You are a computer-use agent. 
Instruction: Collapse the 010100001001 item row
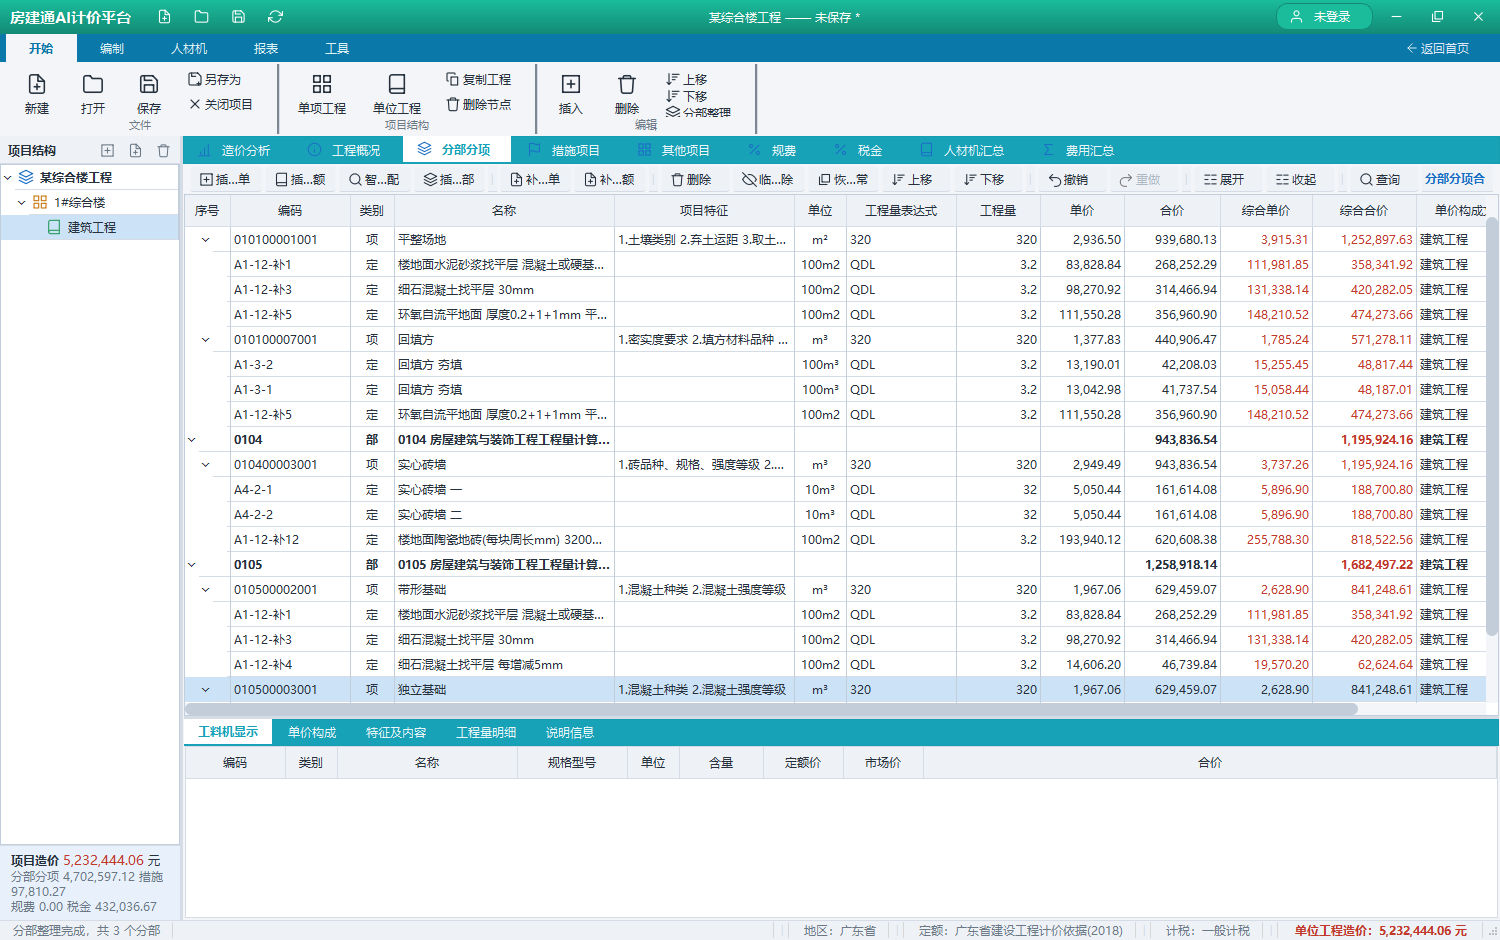tap(206, 240)
